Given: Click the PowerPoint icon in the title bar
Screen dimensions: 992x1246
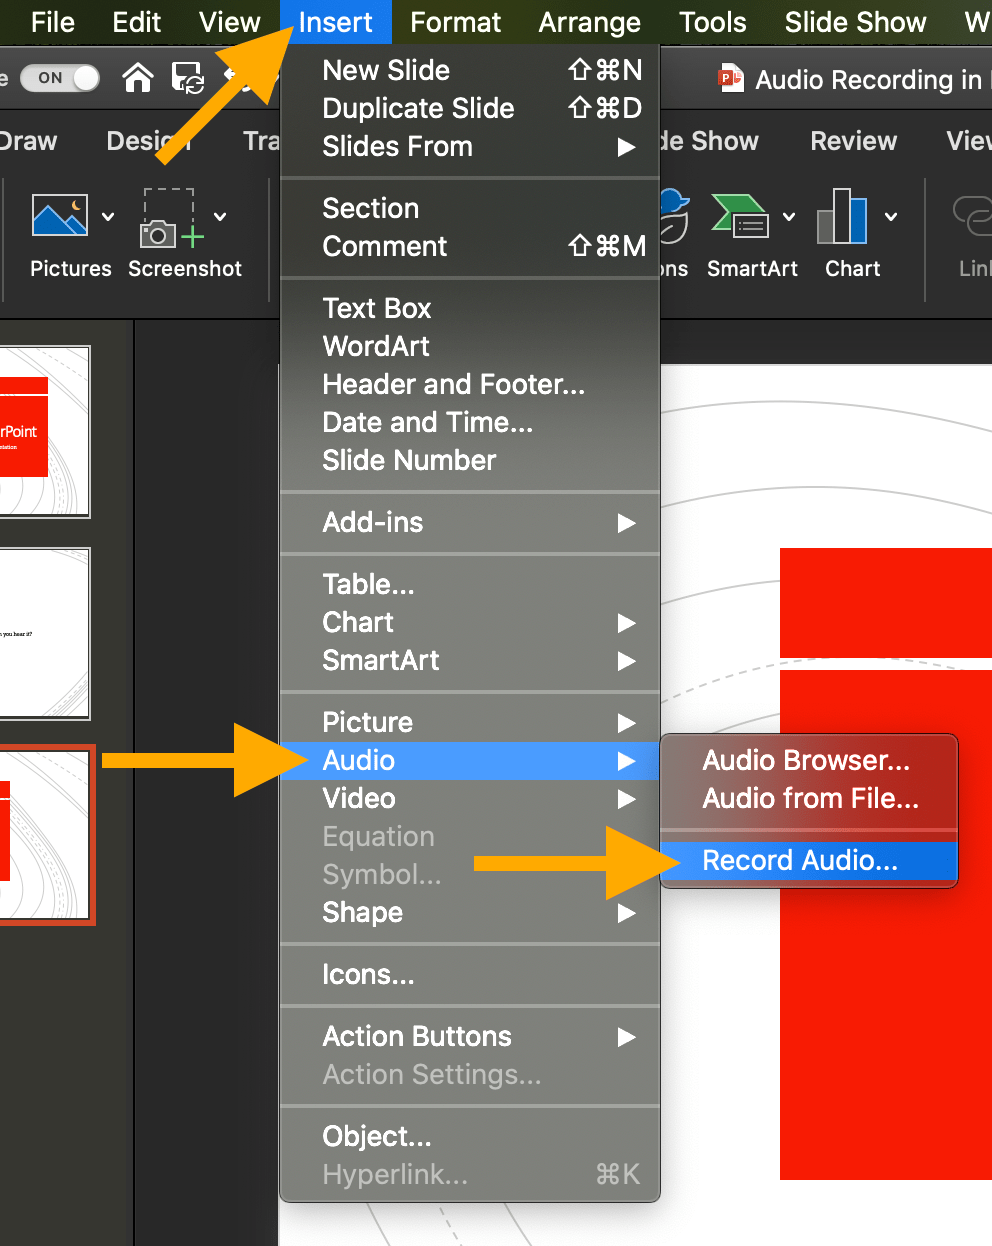Looking at the screenshot, I should pos(729,78).
